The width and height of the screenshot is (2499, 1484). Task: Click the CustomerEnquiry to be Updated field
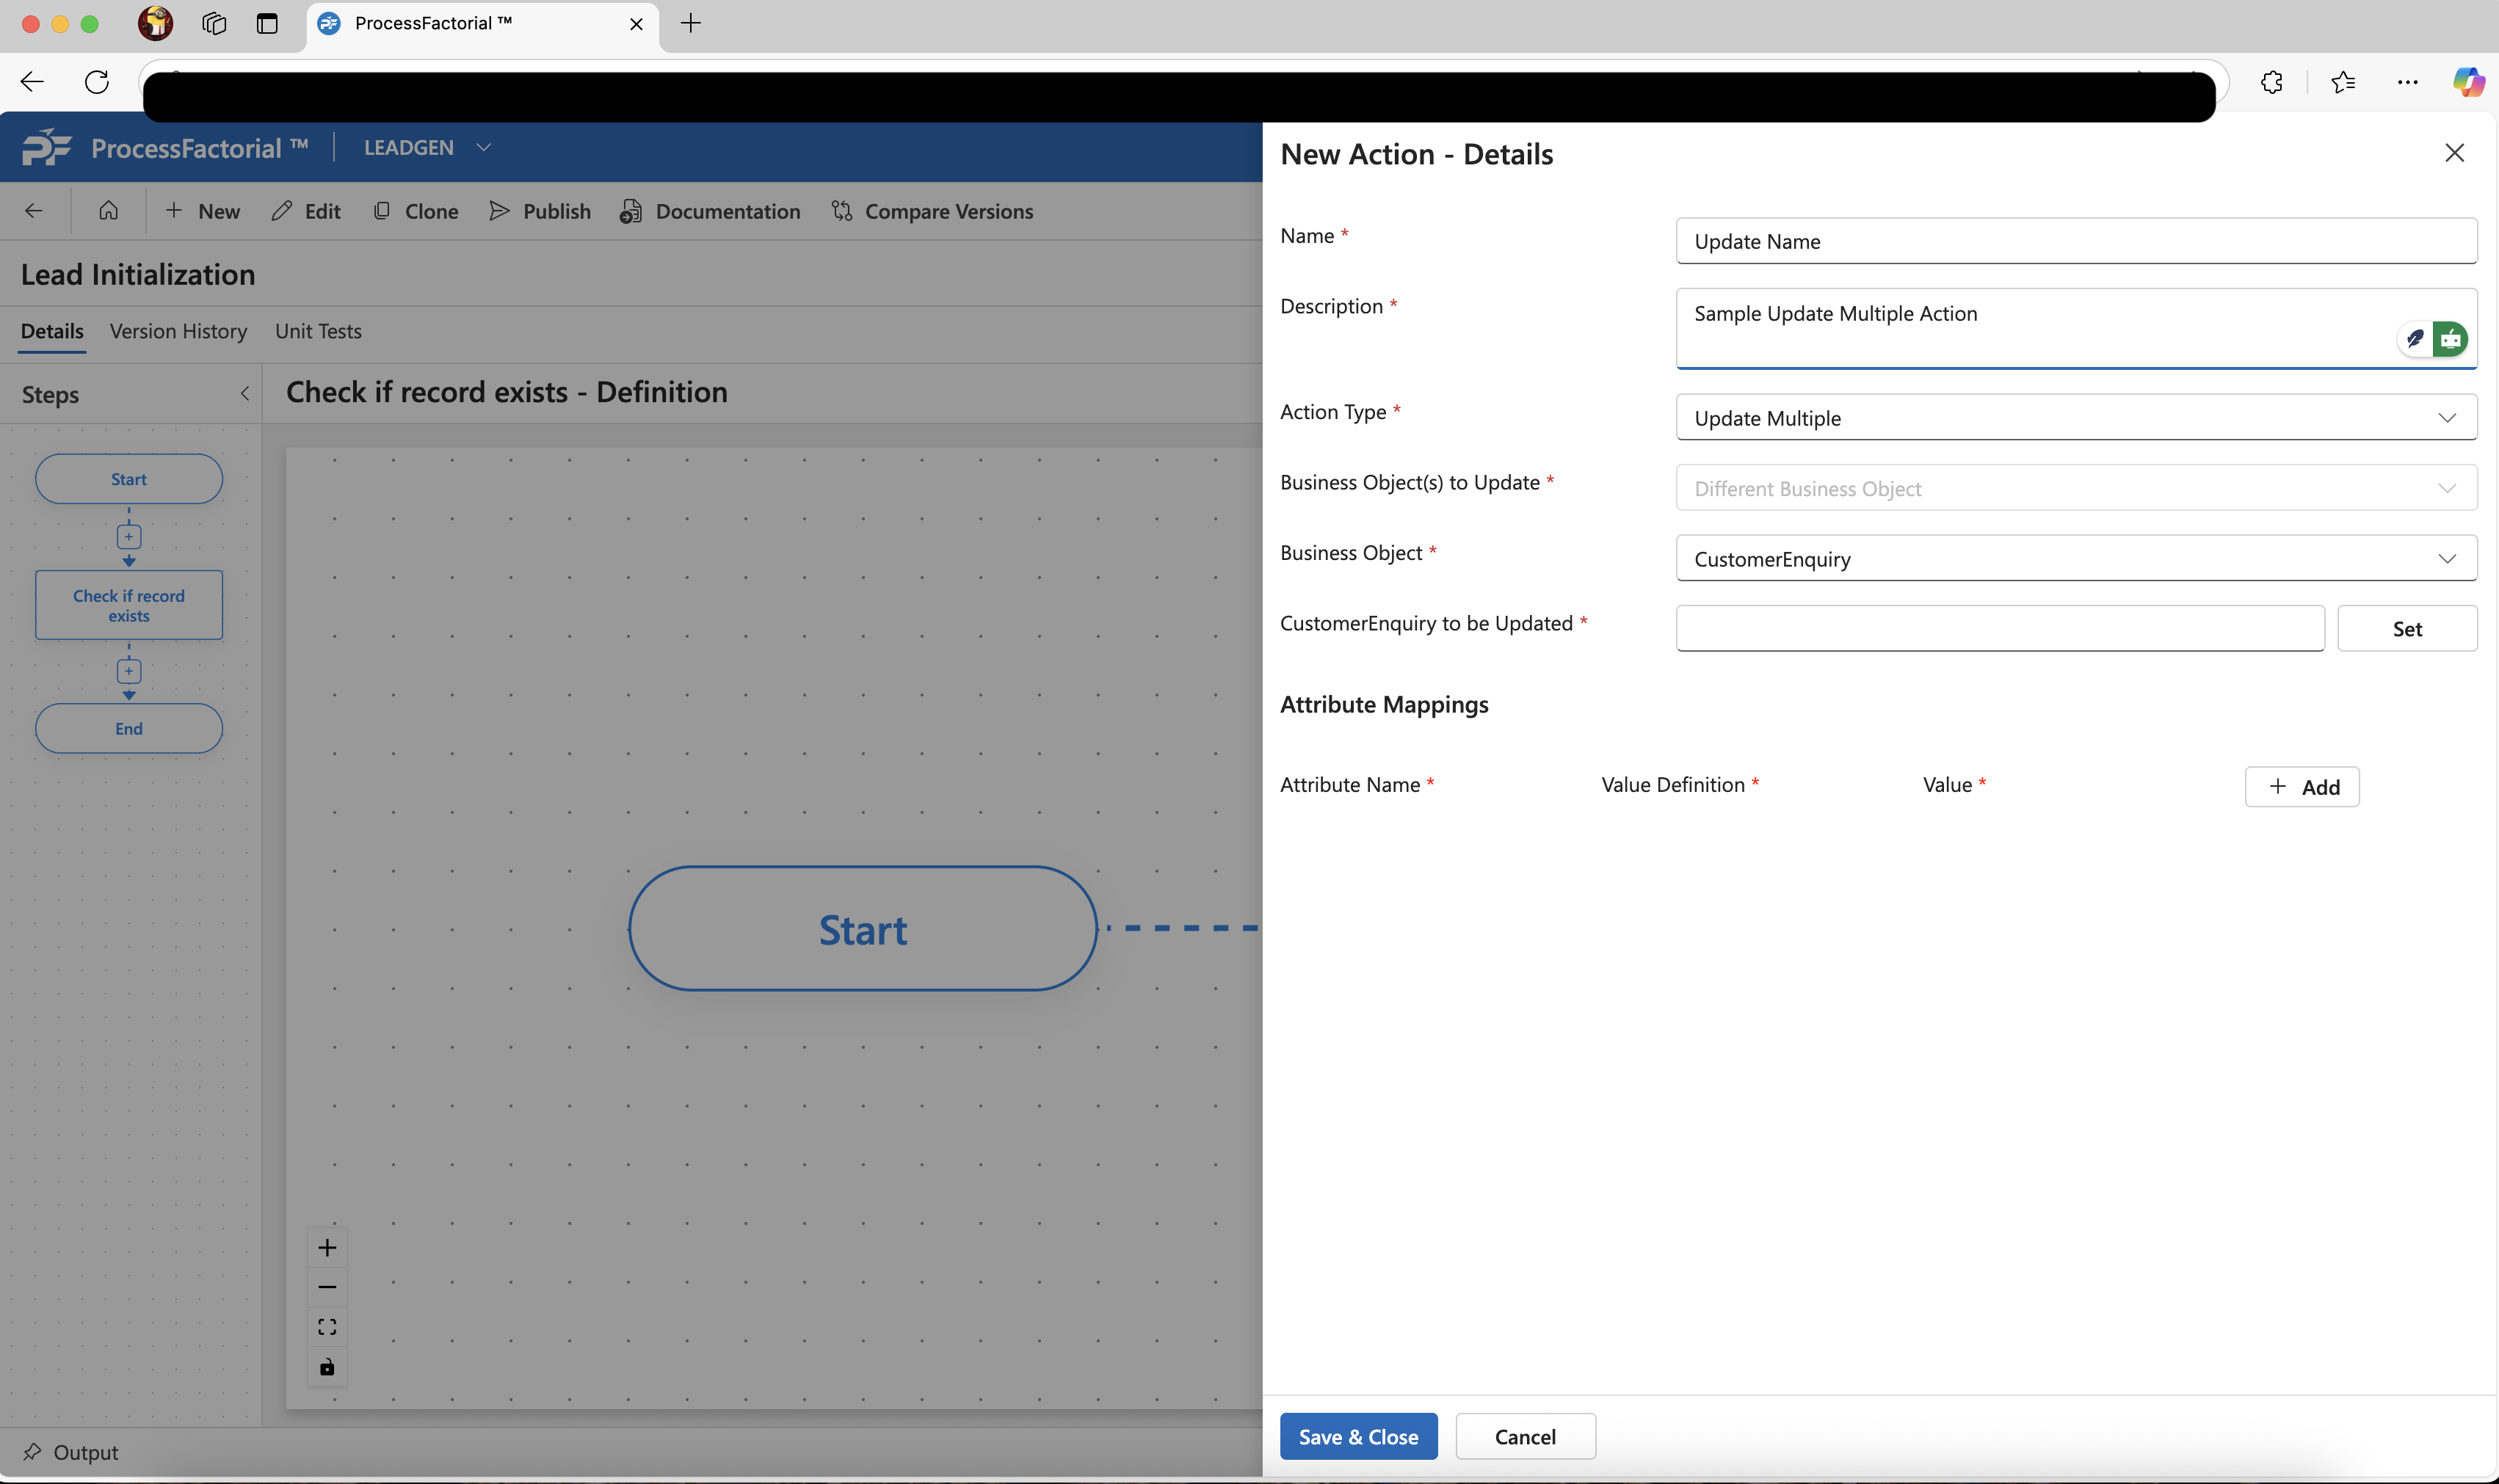coord(2000,629)
